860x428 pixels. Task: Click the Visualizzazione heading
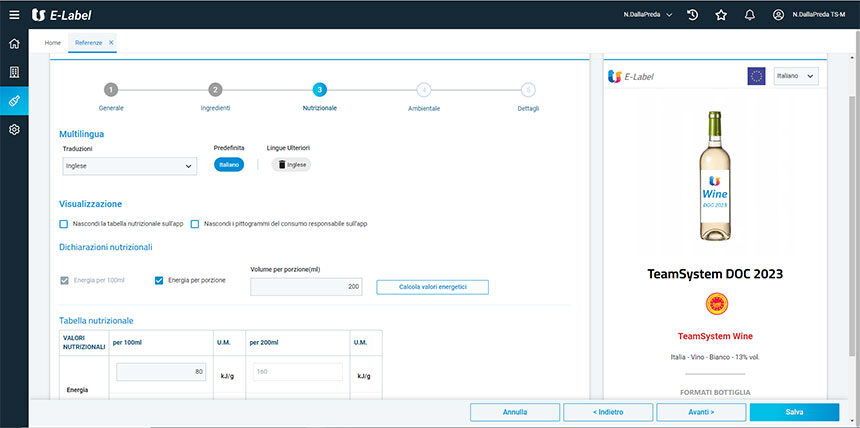tap(90, 204)
